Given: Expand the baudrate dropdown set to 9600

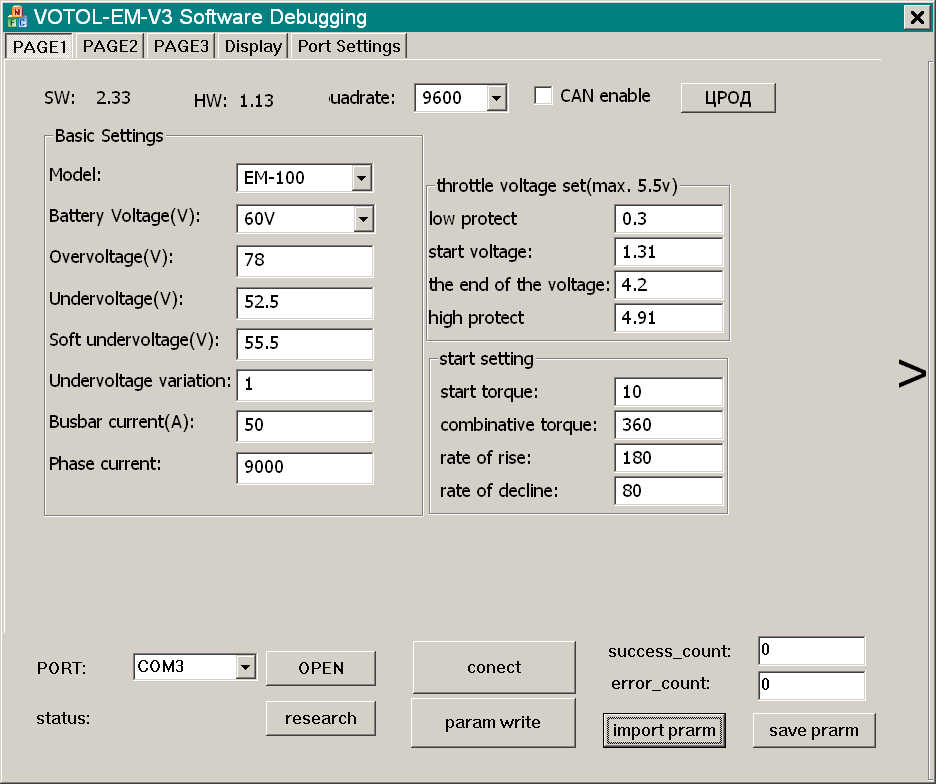Looking at the screenshot, I should (497, 98).
